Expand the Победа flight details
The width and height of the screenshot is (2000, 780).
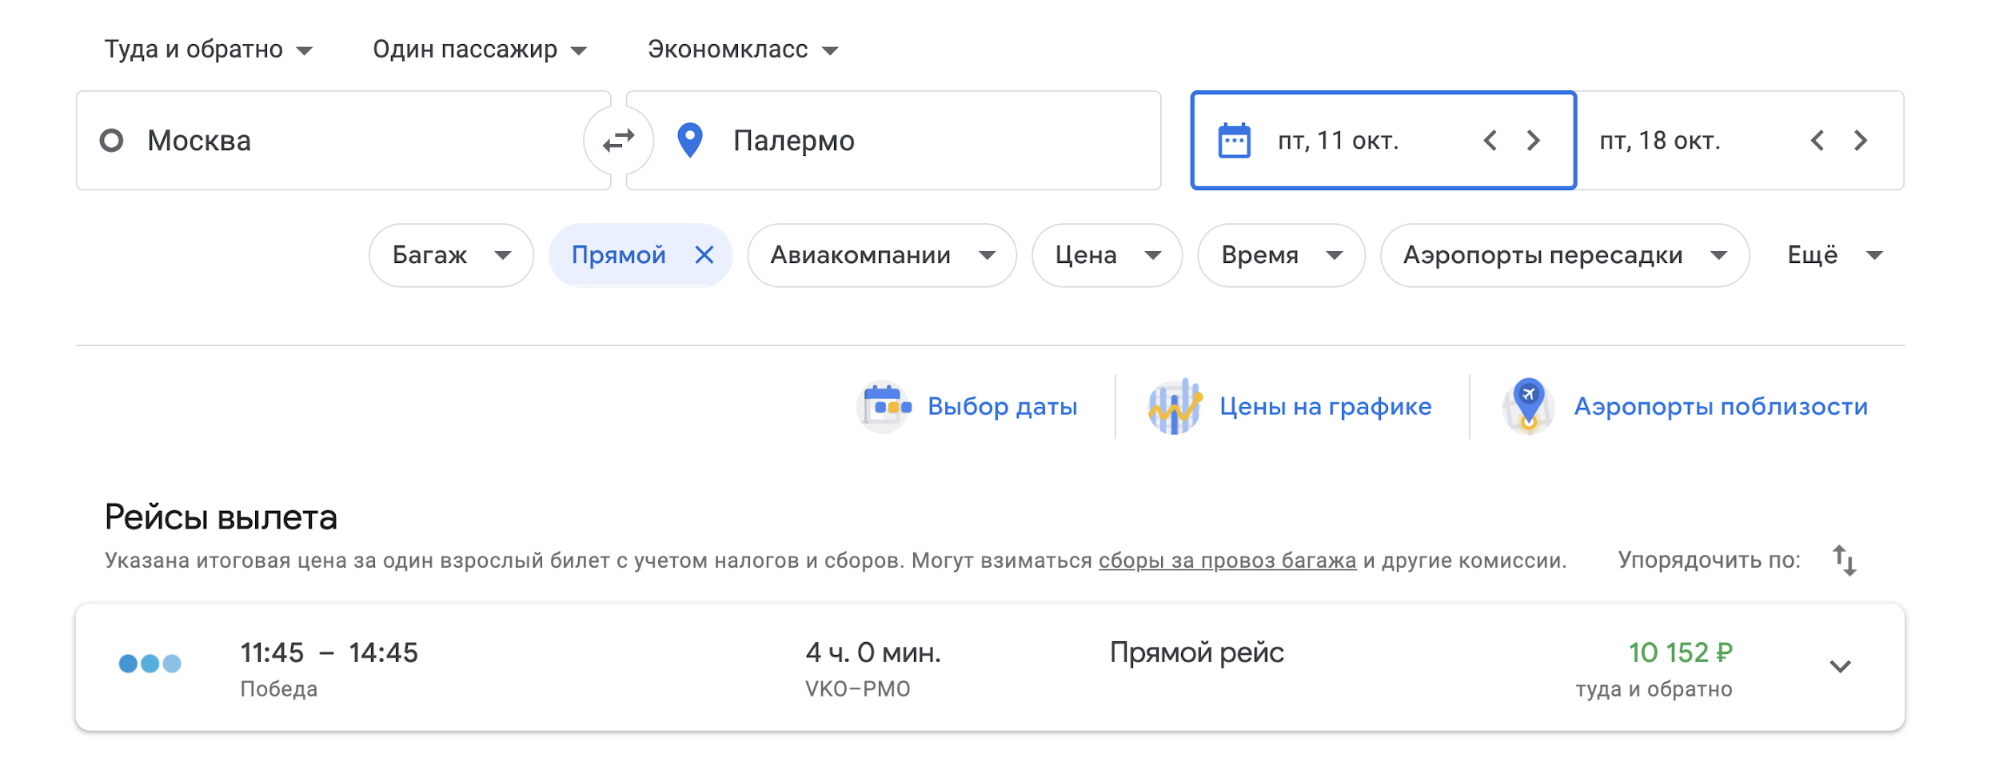(1840, 667)
